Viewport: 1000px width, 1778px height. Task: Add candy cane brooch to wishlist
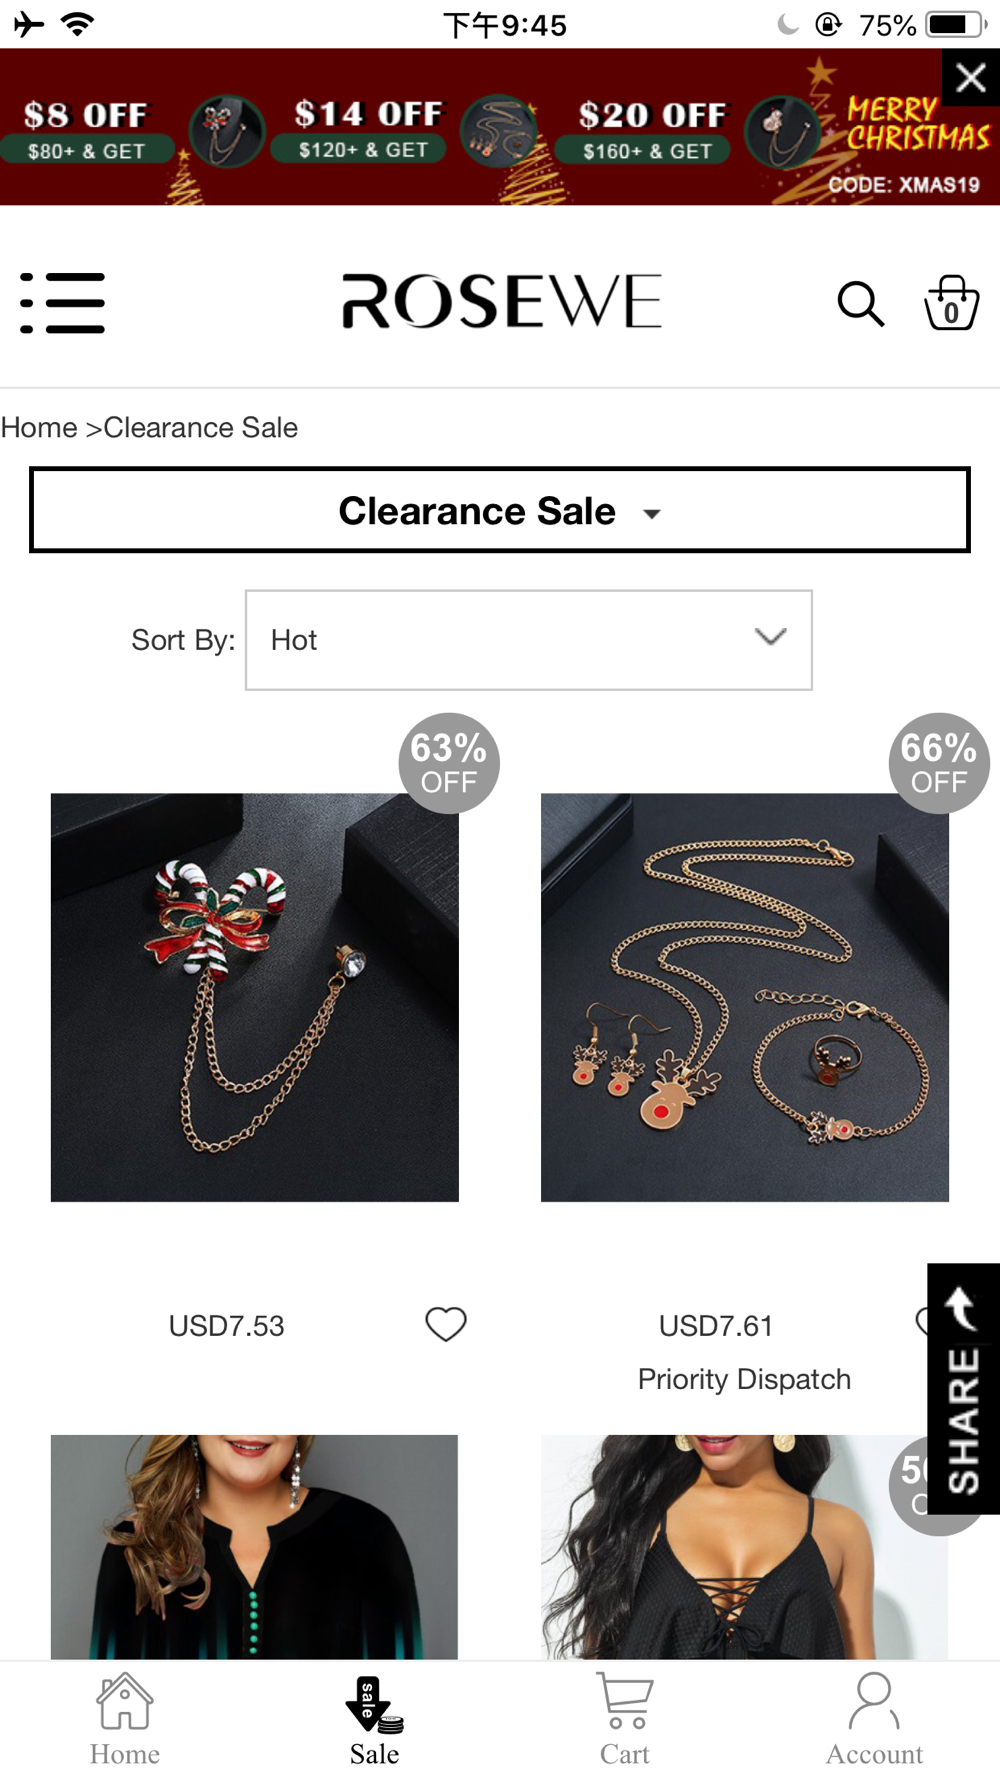(446, 1324)
